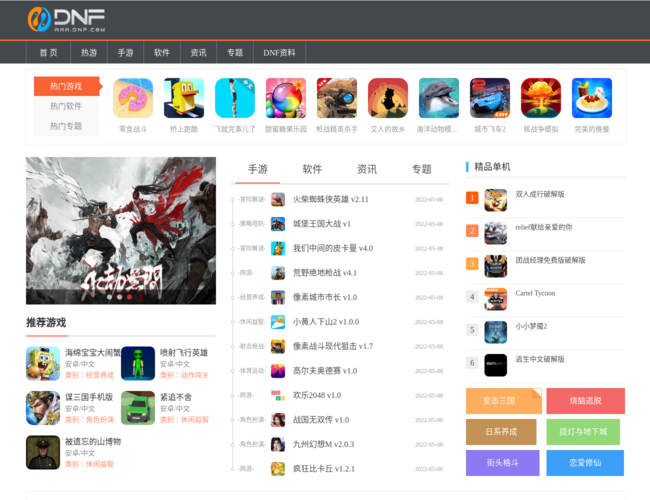Select the 热门专题 side tab
This screenshot has height=500, width=650.
(66, 126)
